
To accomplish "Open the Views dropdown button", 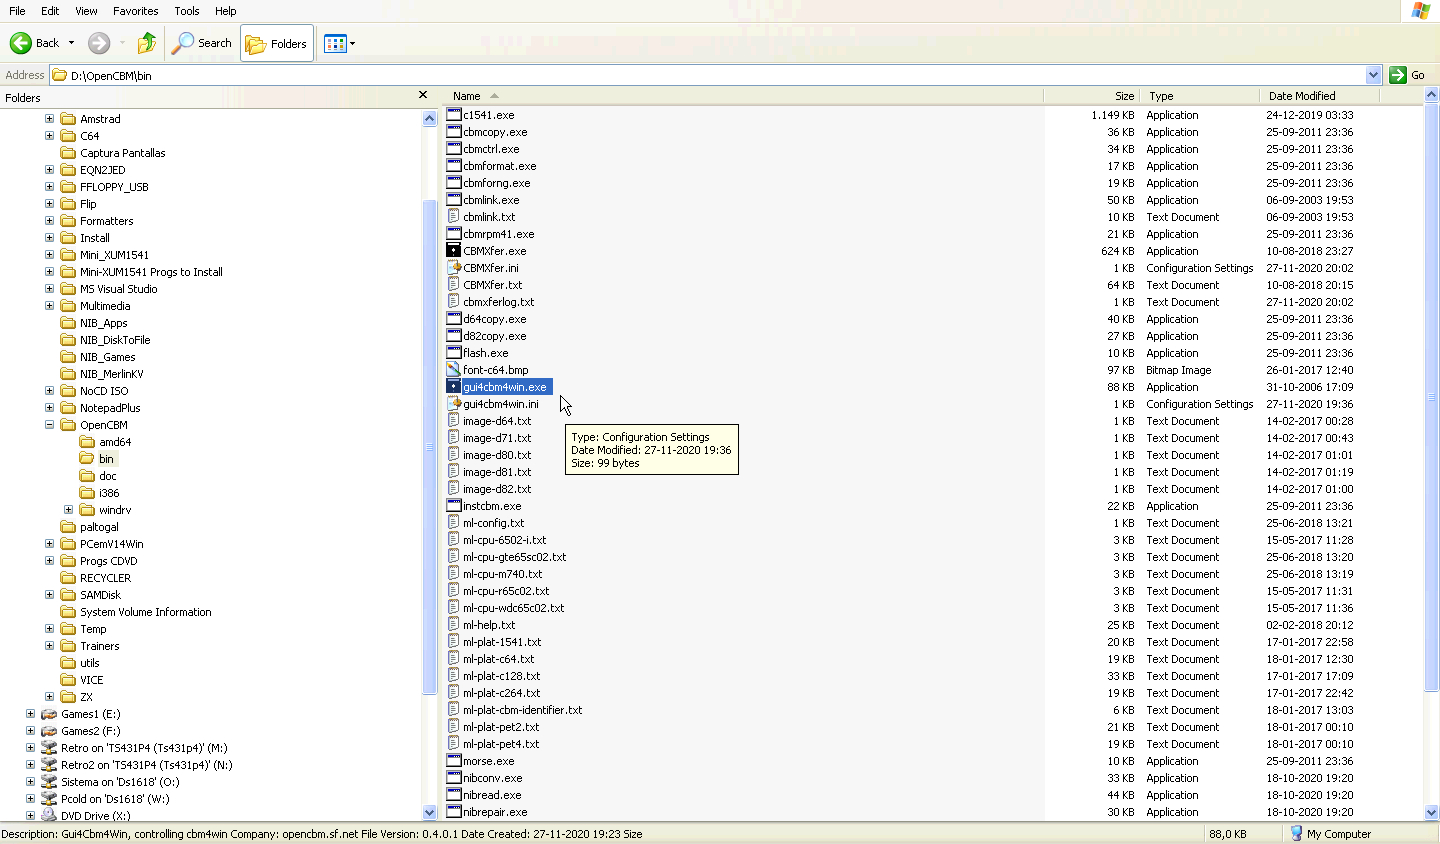I will click(x=339, y=43).
